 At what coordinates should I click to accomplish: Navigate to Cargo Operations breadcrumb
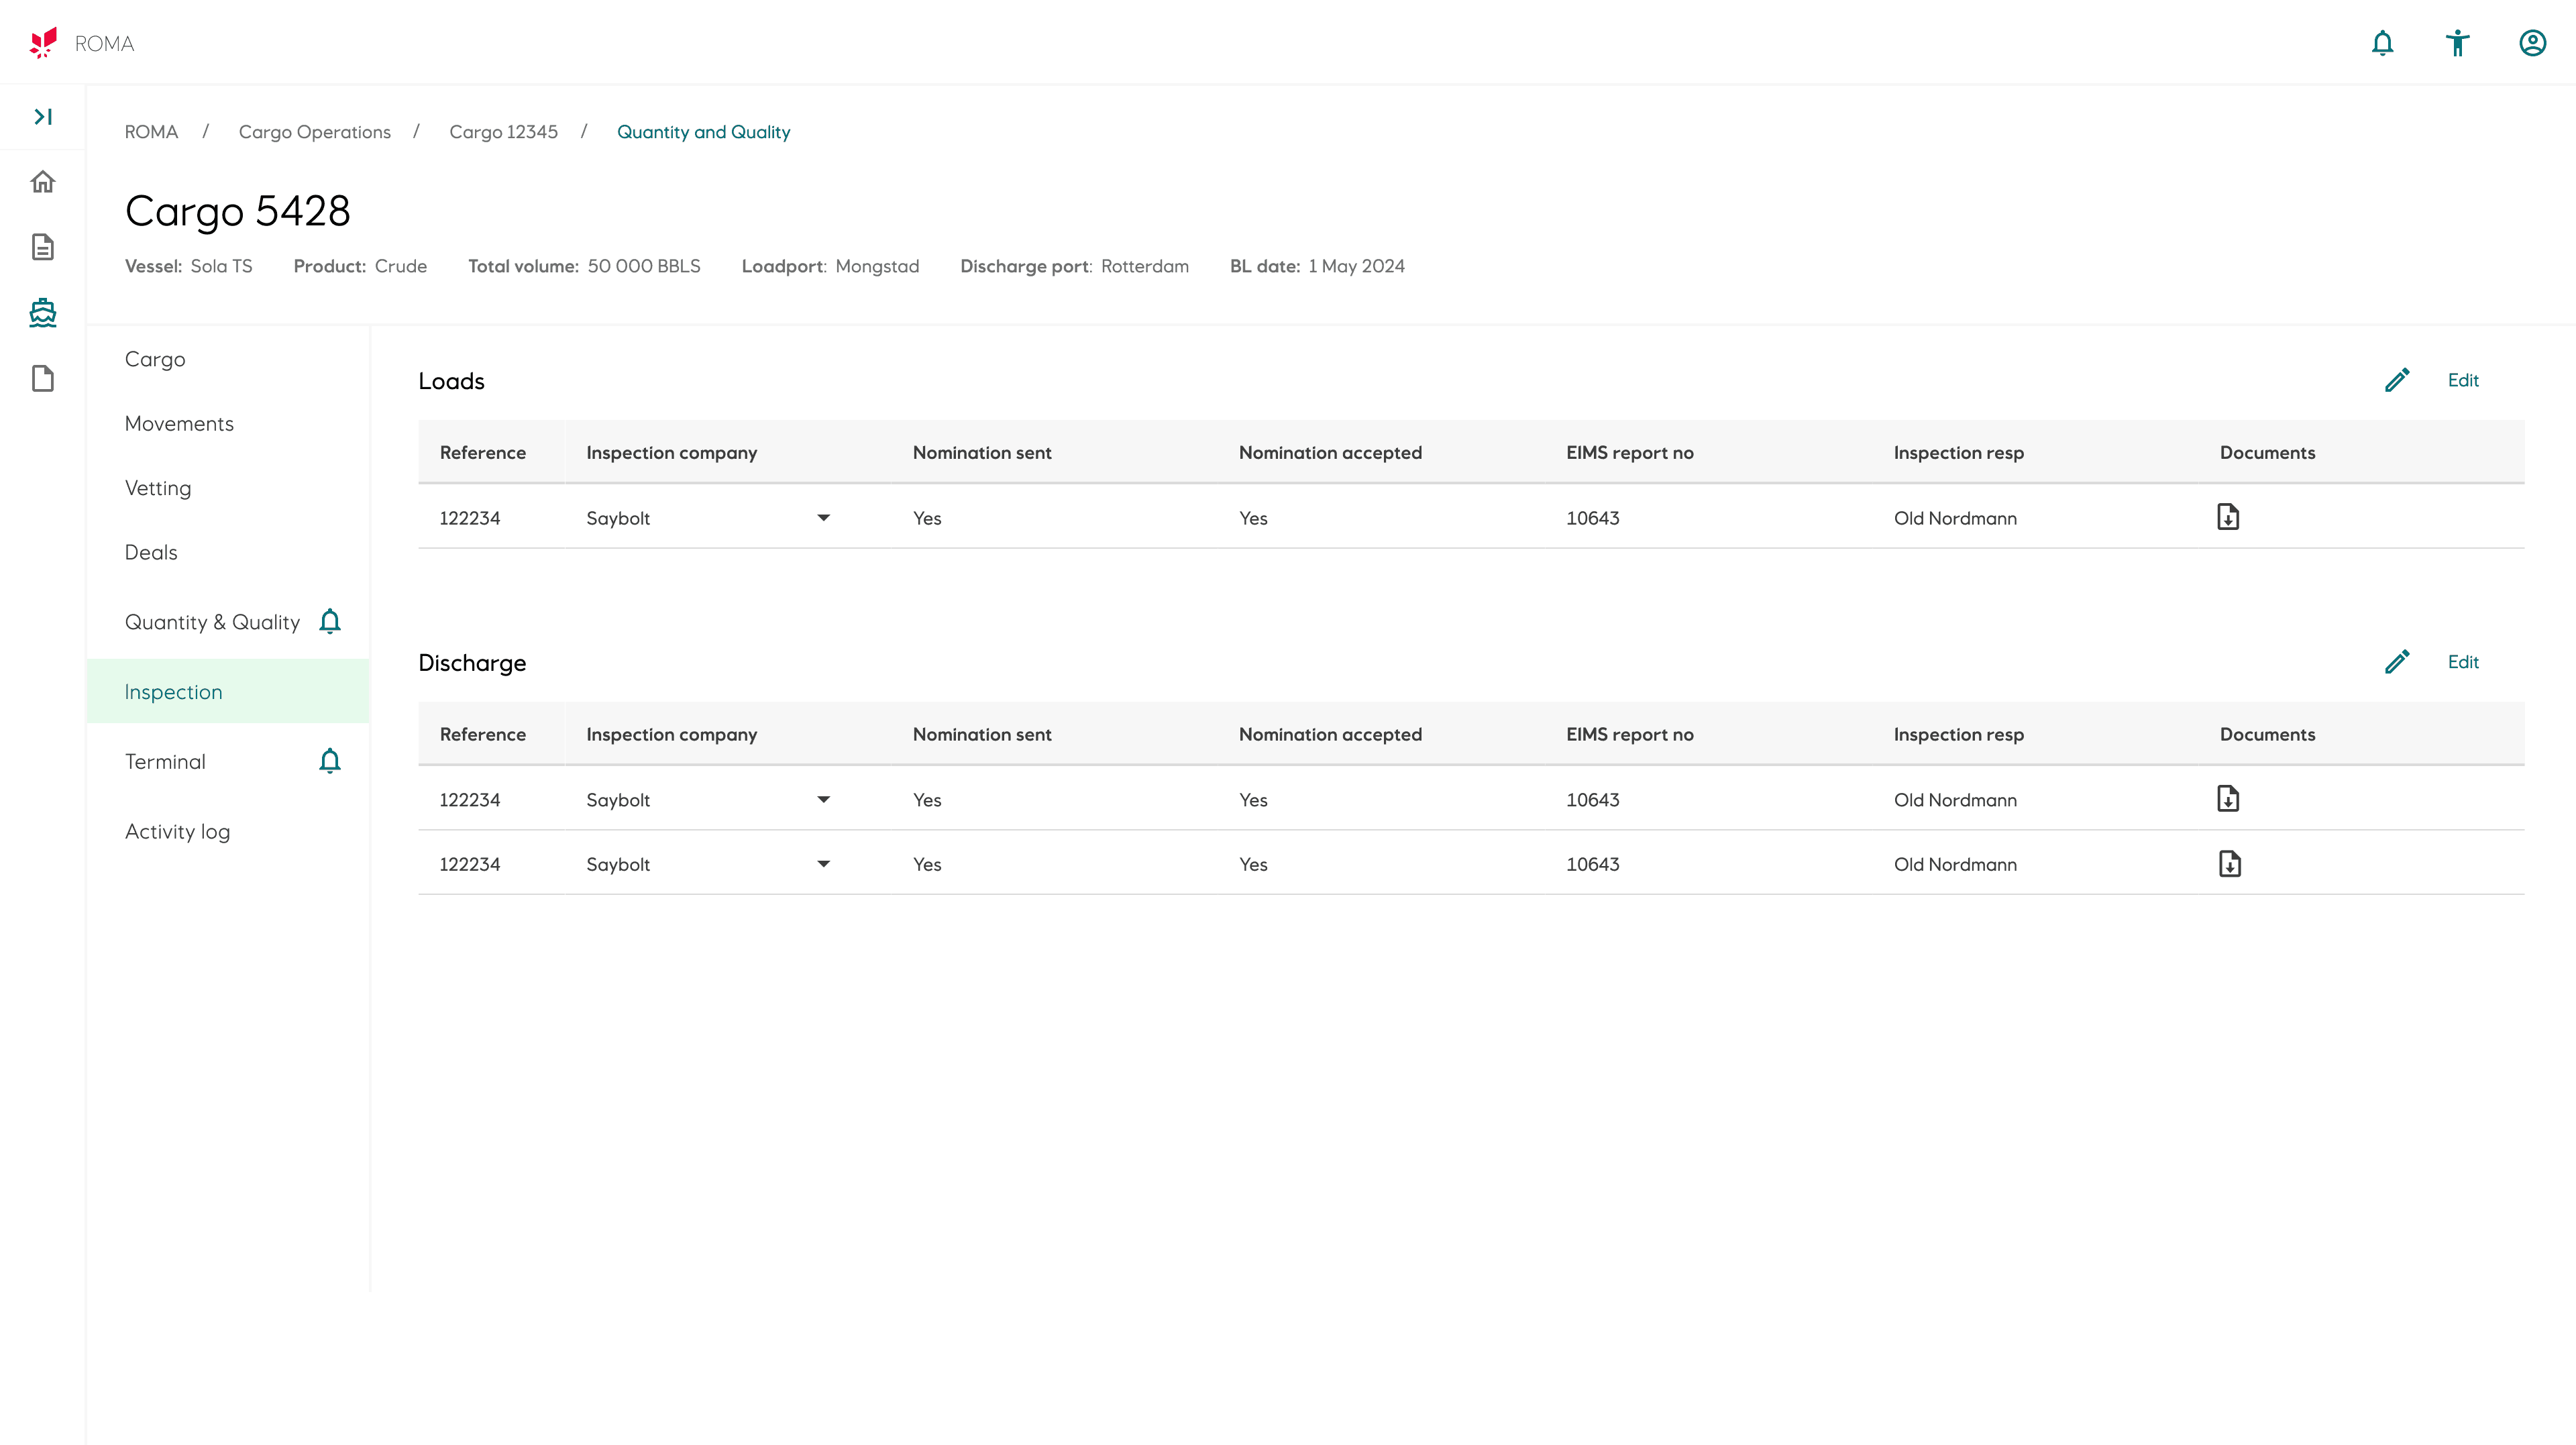(x=314, y=132)
